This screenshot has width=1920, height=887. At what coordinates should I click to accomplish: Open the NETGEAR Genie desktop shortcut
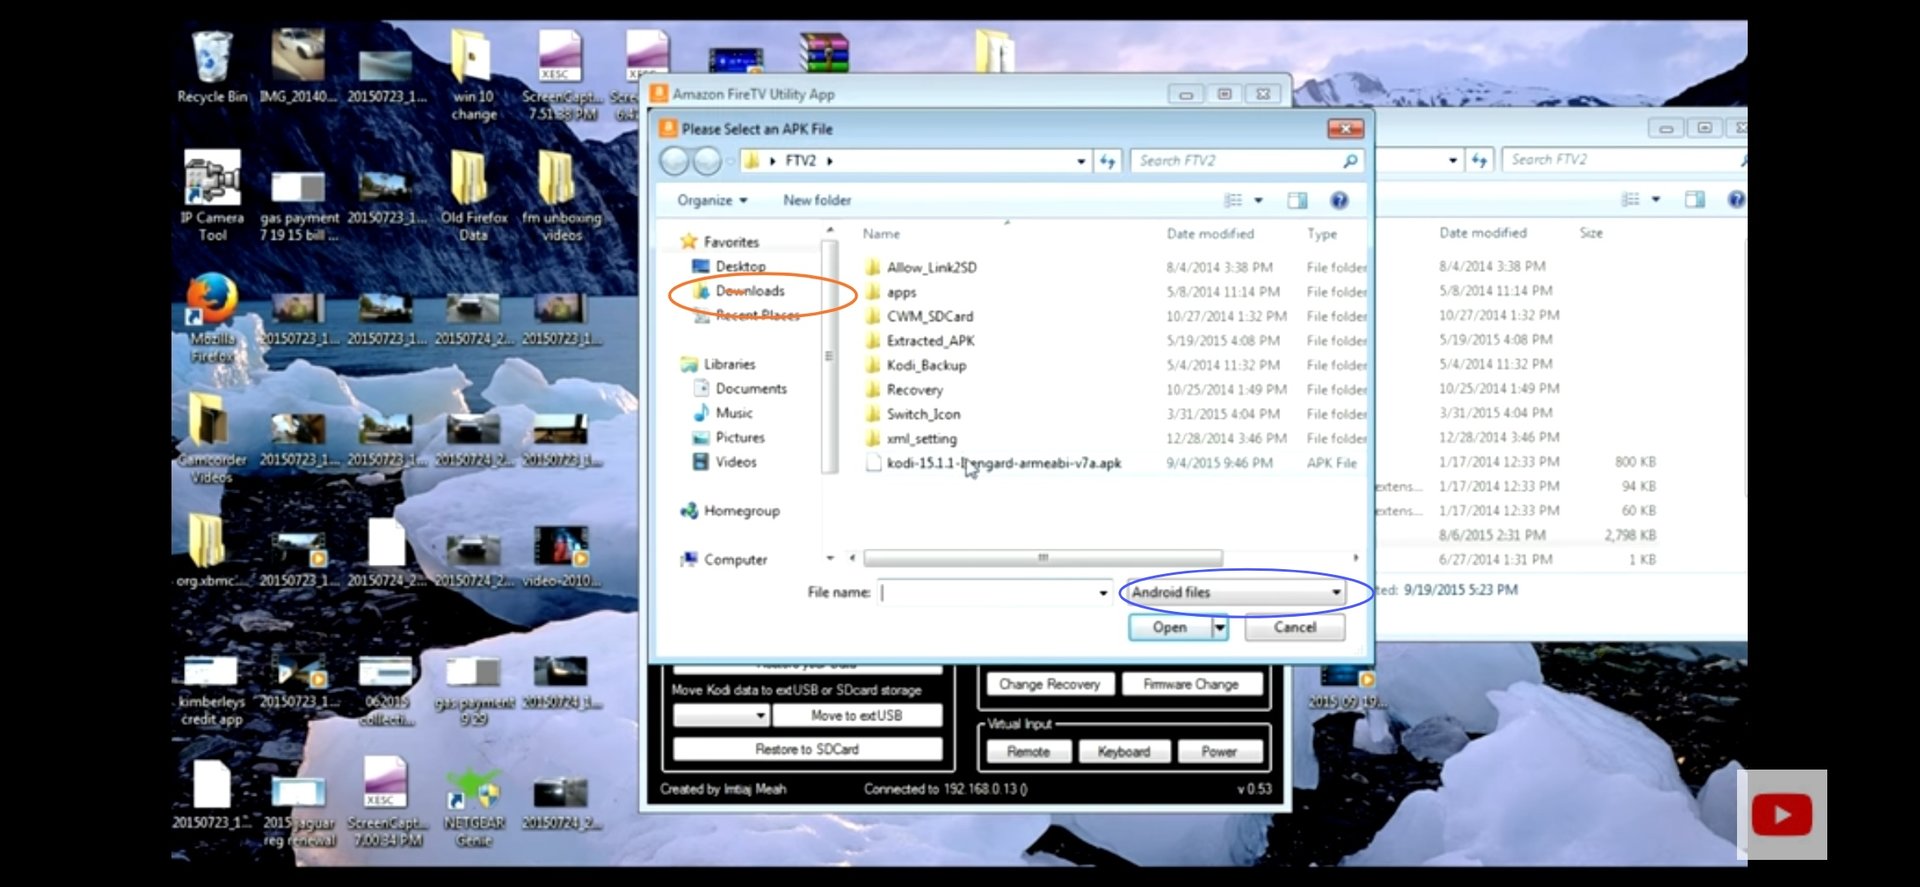click(473, 808)
